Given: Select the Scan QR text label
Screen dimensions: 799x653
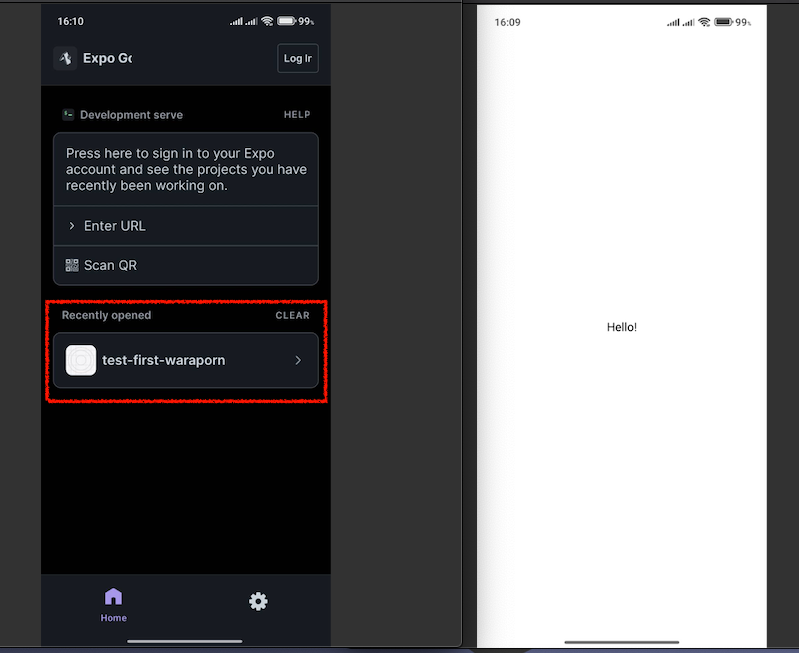Looking at the screenshot, I should [x=110, y=265].
